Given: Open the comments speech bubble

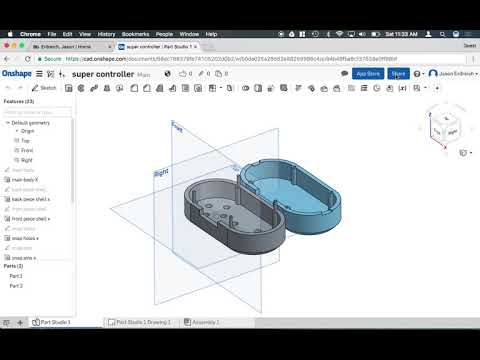Looking at the screenshot, I should coord(345,73).
